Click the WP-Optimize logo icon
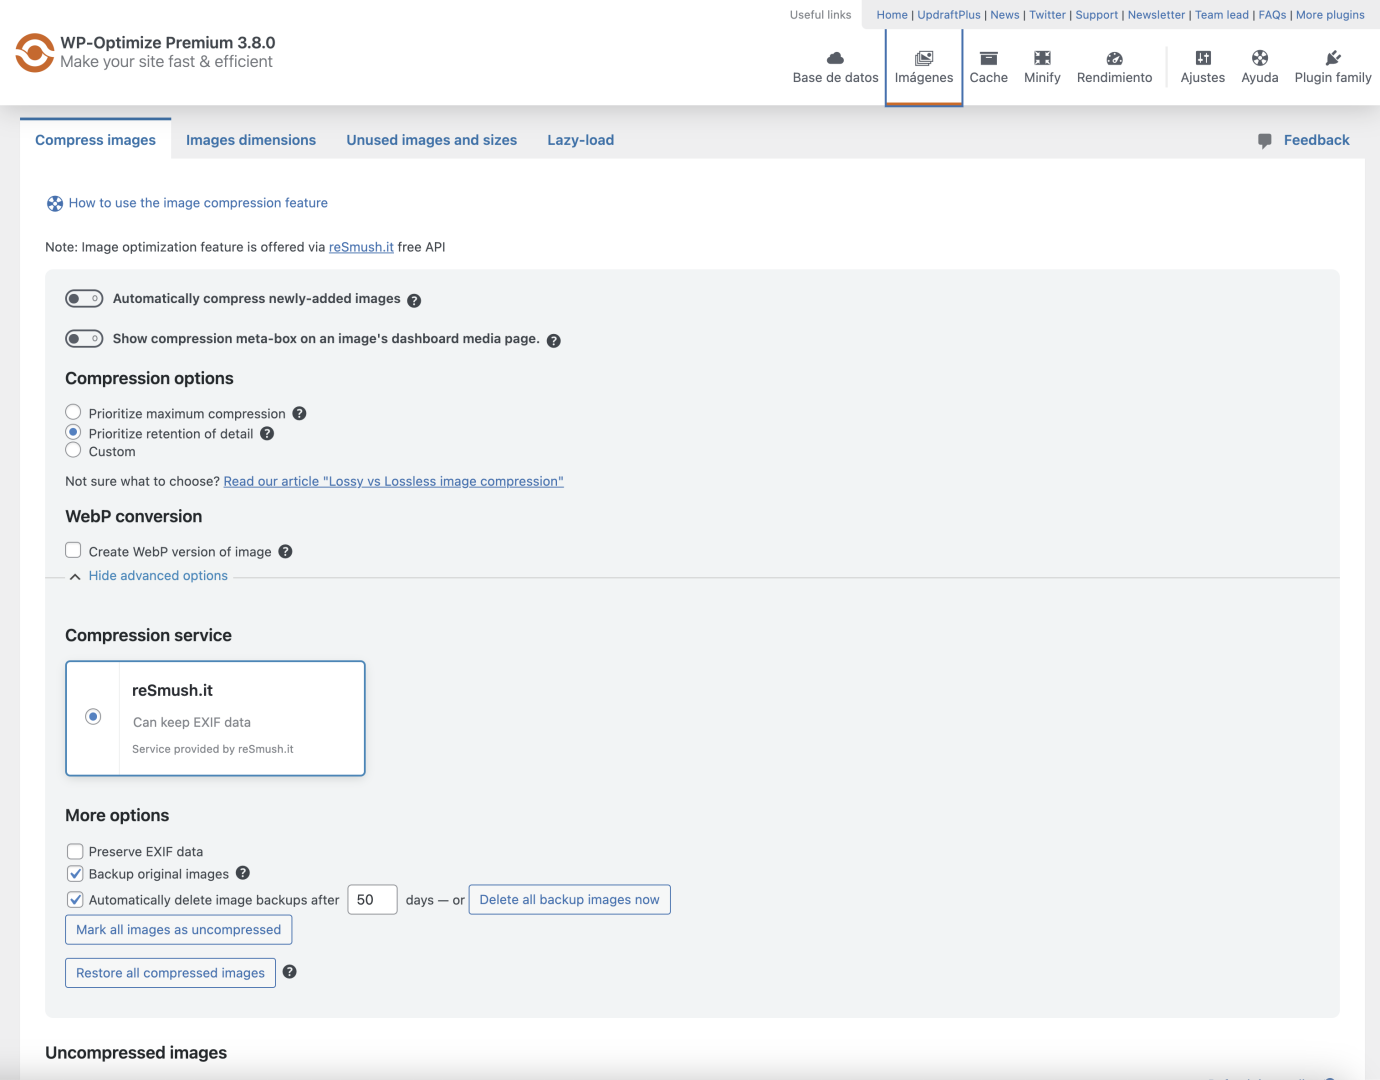Viewport: 1380px width, 1080px height. click(x=35, y=53)
